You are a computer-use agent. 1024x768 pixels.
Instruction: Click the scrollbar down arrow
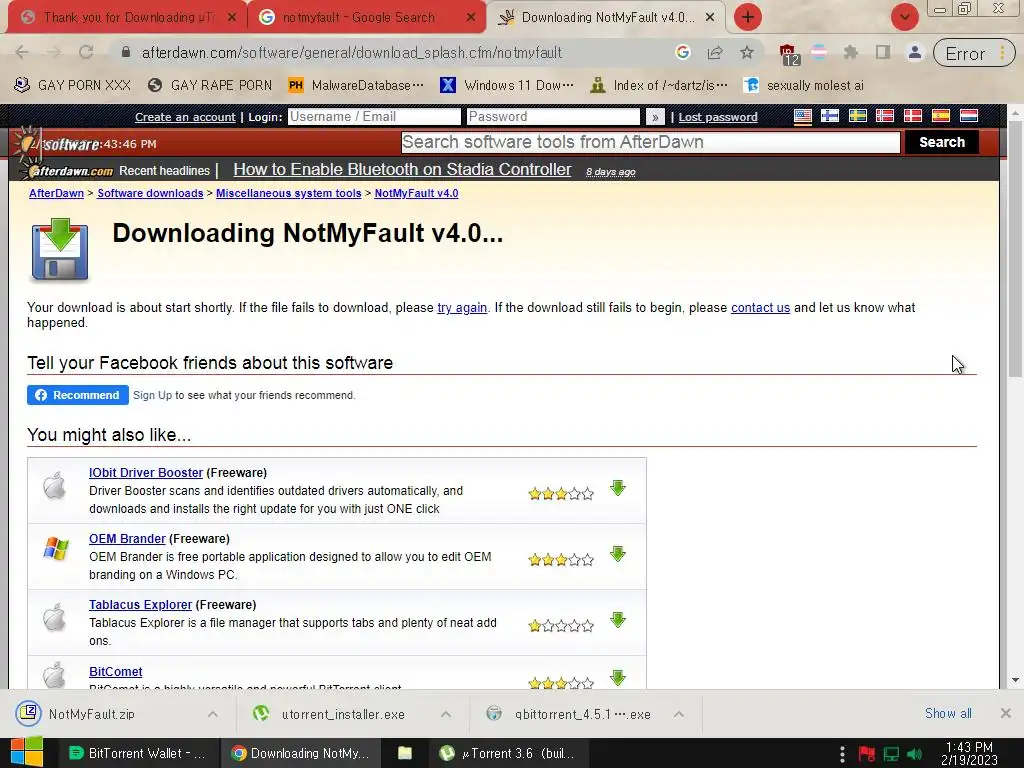coord(1015,680)
